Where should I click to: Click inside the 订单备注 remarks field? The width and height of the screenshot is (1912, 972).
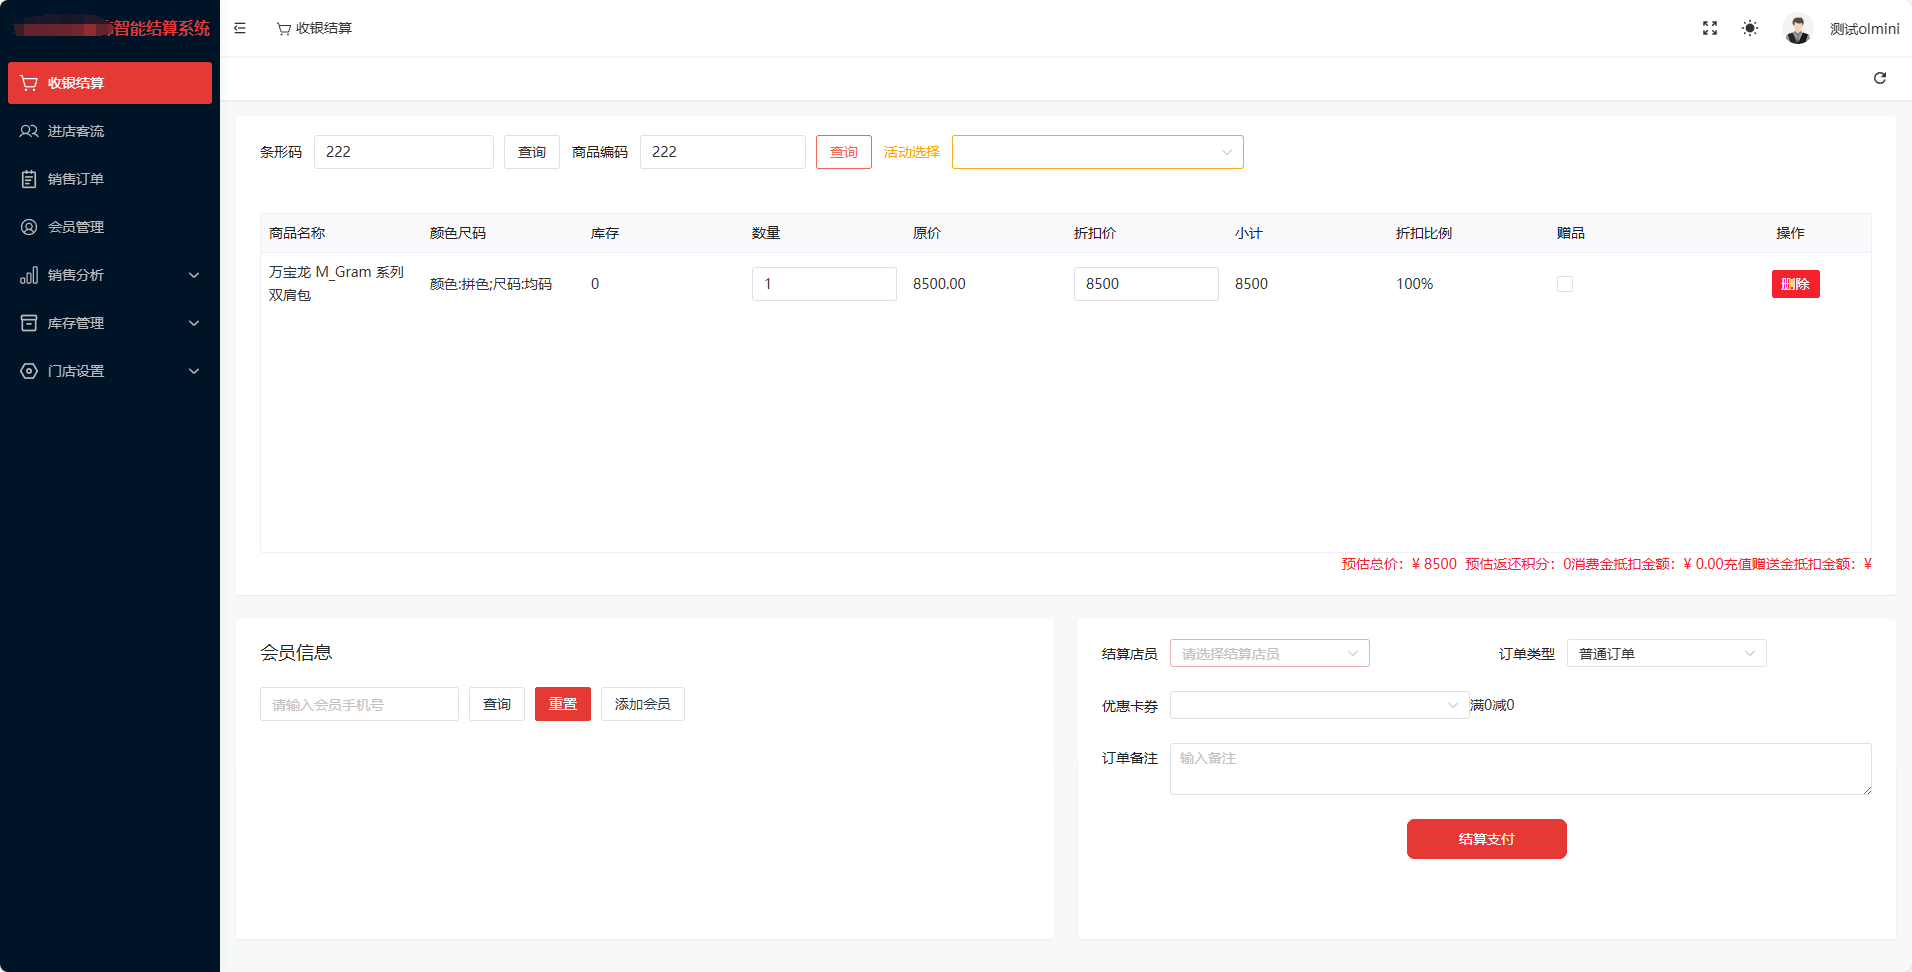click(1518, 768)
